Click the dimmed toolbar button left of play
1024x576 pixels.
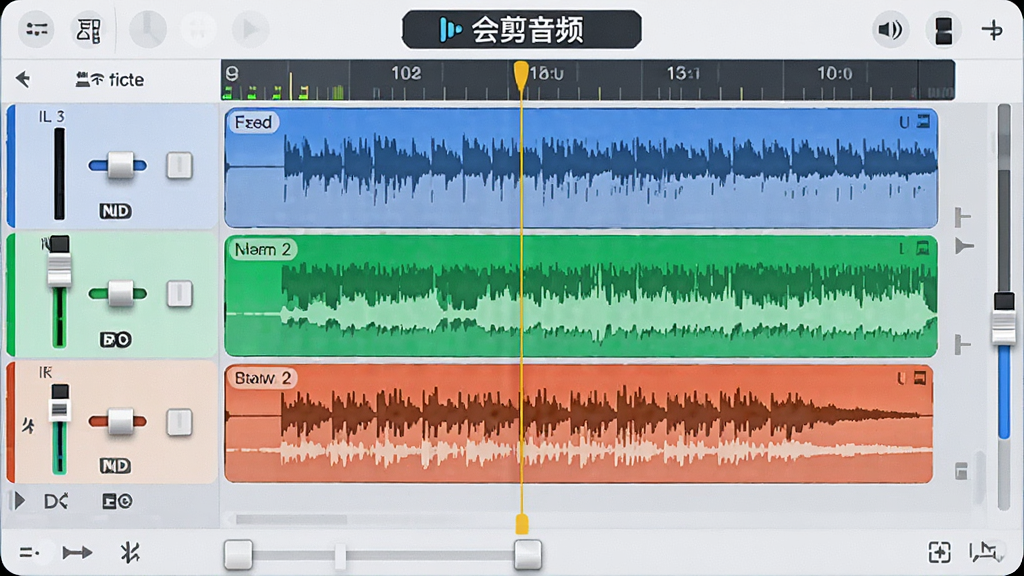199,29
